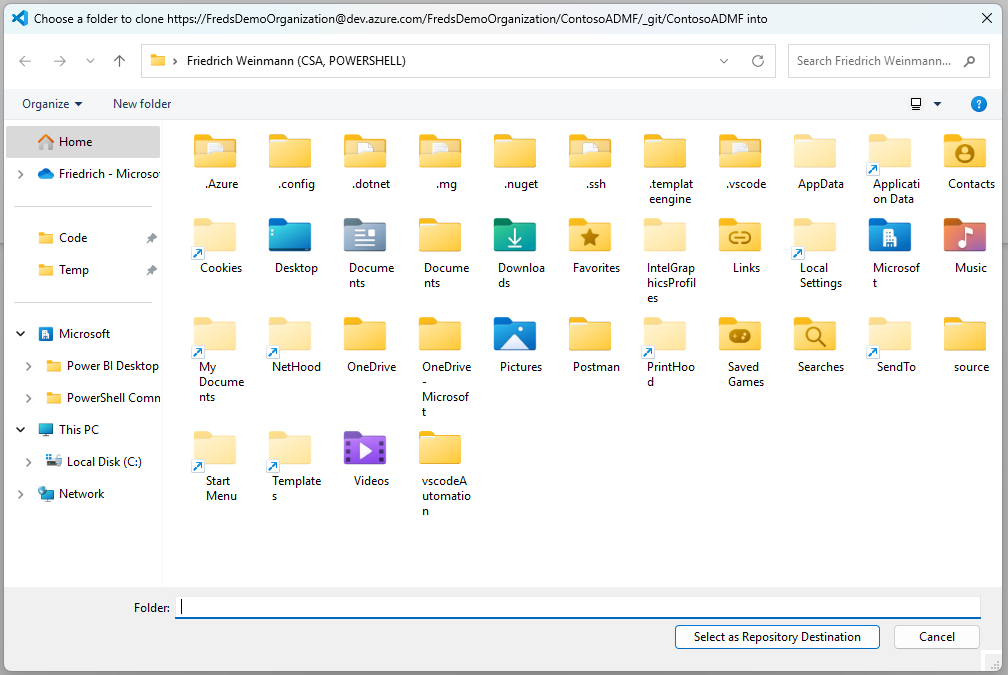Click the back navigation arrow

coord(25,60)
